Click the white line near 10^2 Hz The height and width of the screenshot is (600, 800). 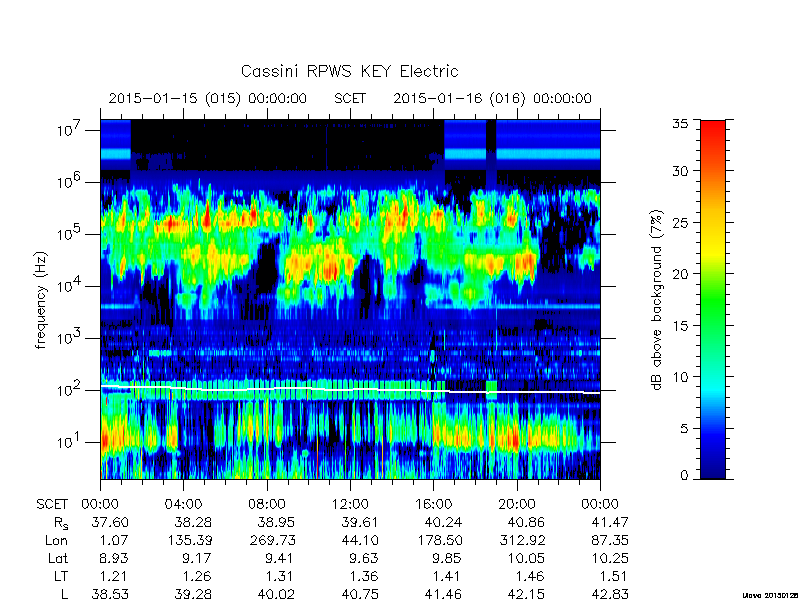point(350,390)
